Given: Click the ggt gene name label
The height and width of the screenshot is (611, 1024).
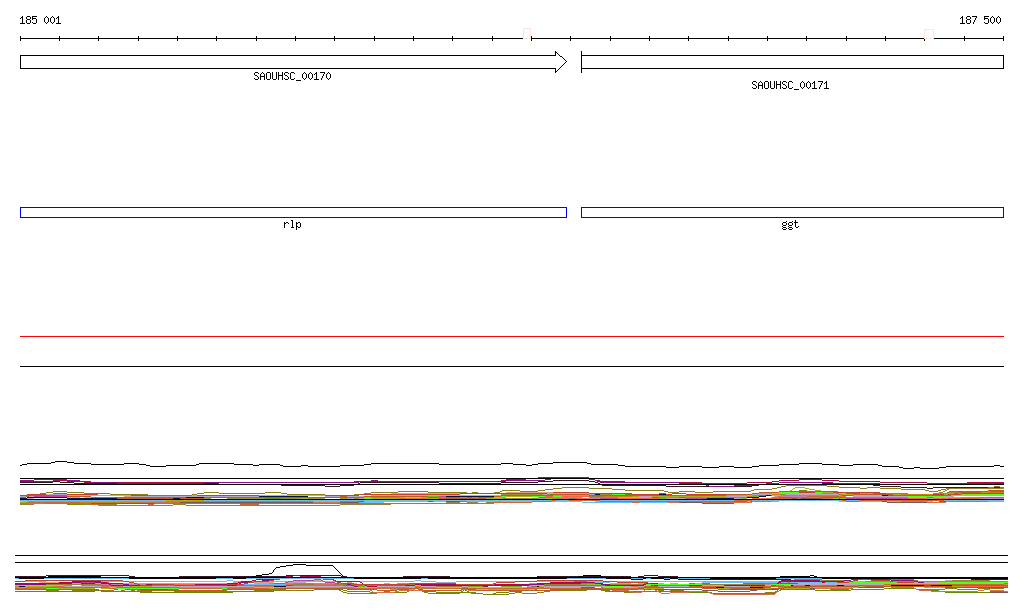Looking at the screenshot, I should click(x=790, y=225).
